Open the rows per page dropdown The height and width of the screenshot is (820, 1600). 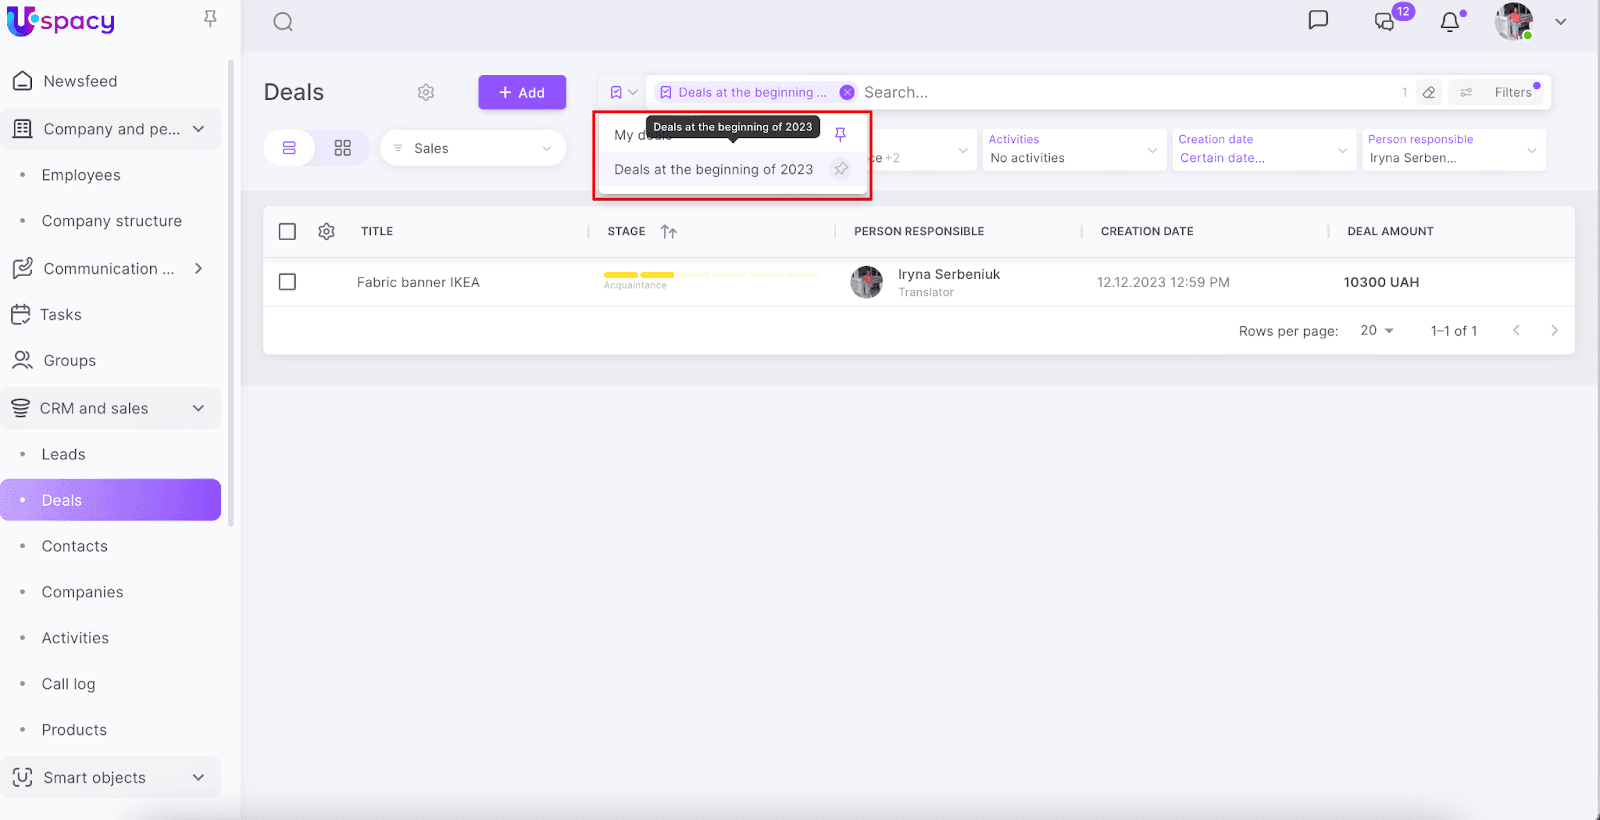[1377, 331]
